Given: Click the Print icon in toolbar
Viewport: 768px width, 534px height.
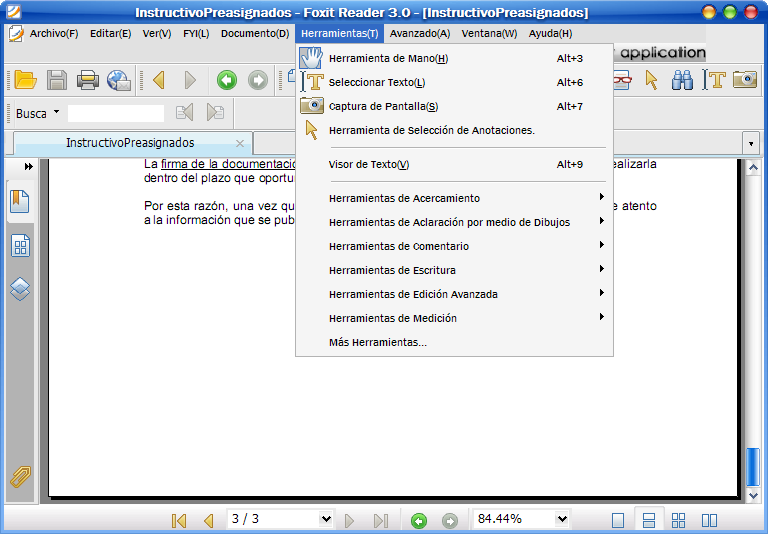Looking at the screenshot, I should tap(88, 80).
